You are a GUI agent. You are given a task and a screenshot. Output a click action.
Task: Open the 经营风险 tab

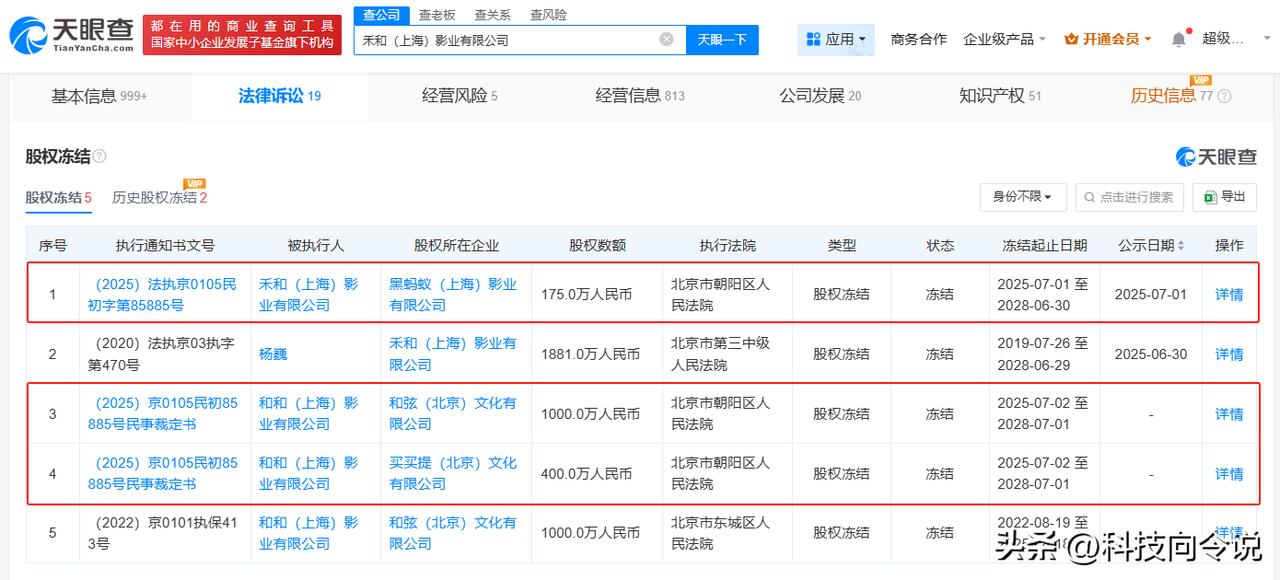(459, 96)
